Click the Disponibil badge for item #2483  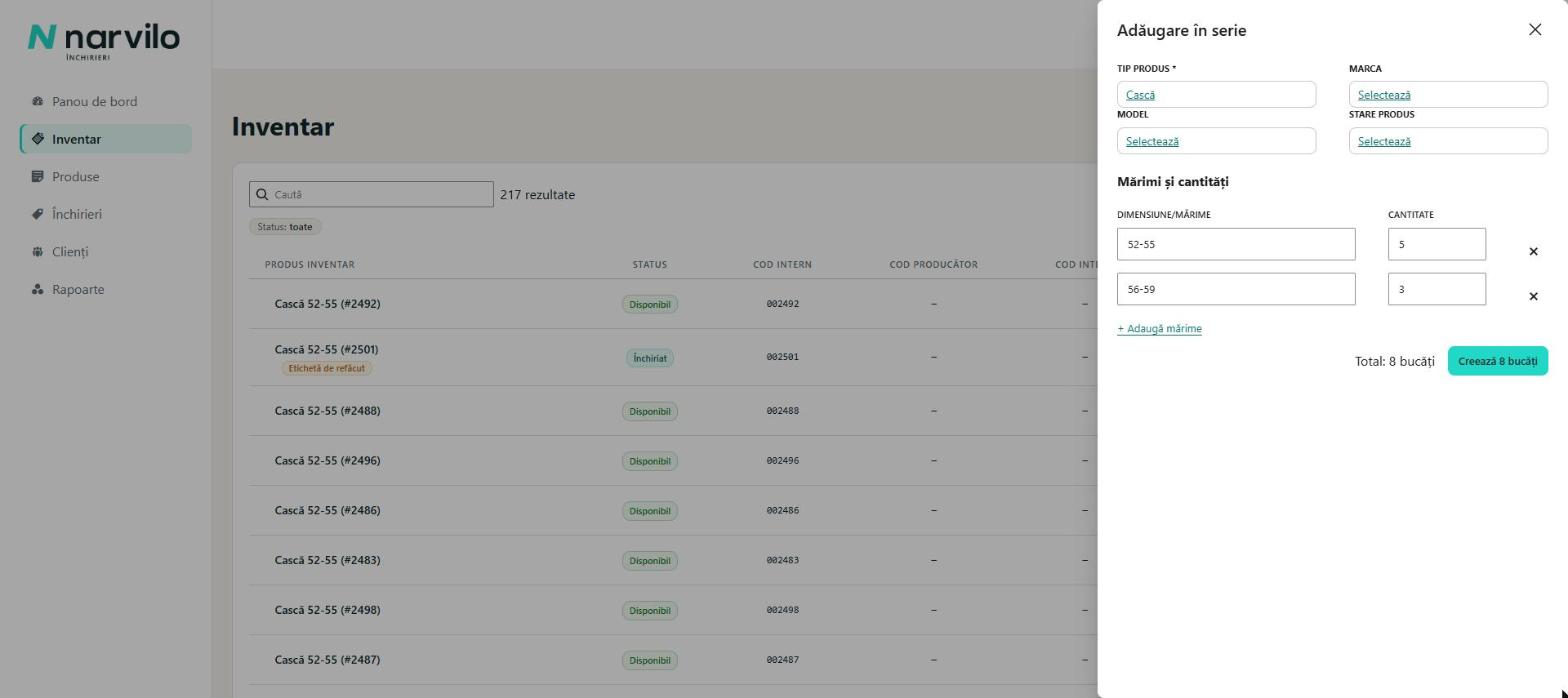coord(650,561)
